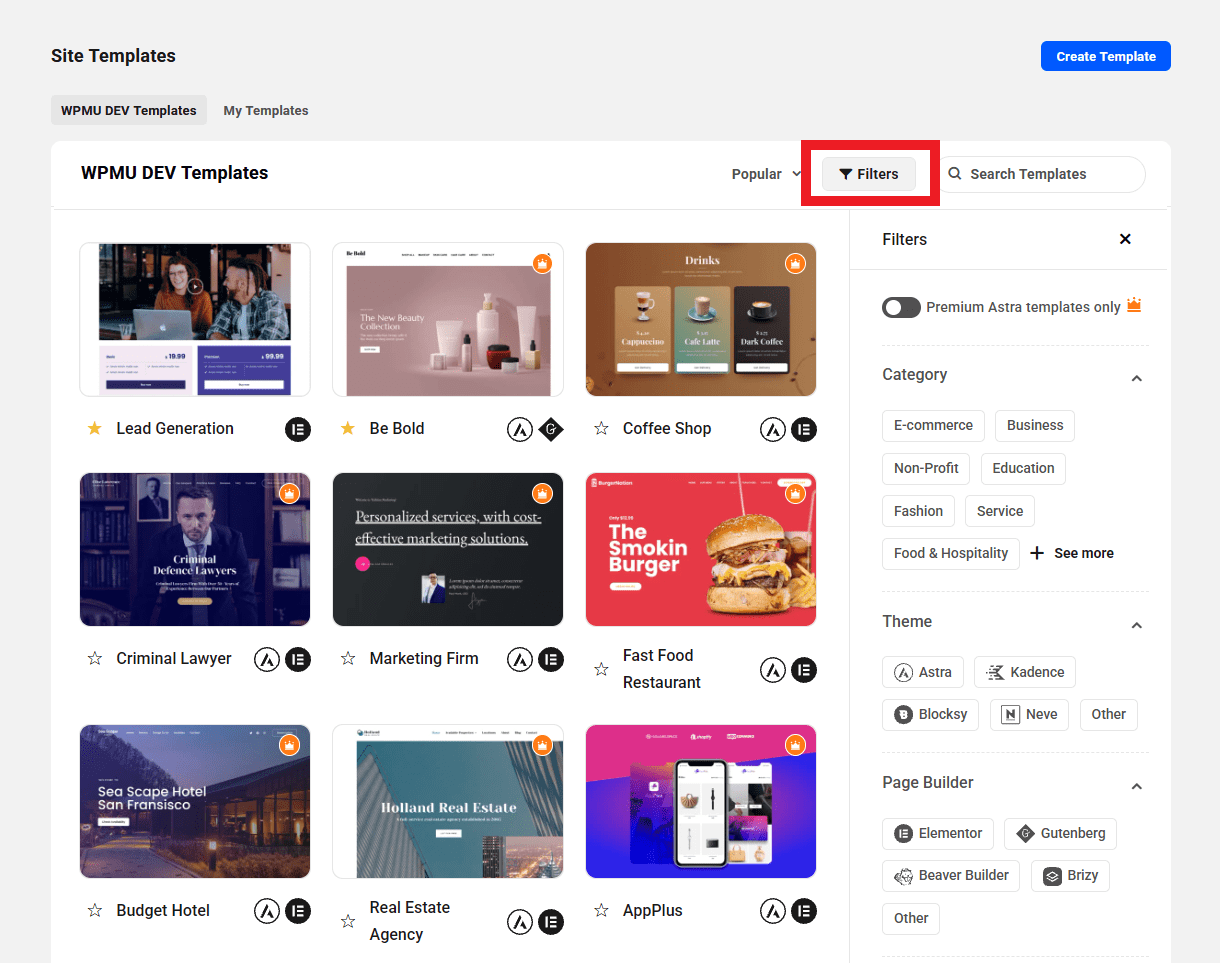
Task: Favorite the Coffee Shop template star
Action: point(601,428)
